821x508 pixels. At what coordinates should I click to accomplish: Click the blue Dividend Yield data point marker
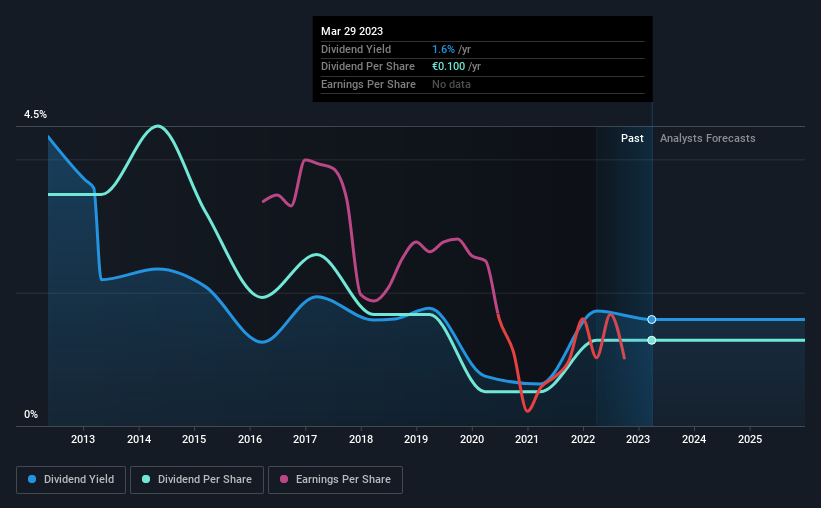coord(651,319)
